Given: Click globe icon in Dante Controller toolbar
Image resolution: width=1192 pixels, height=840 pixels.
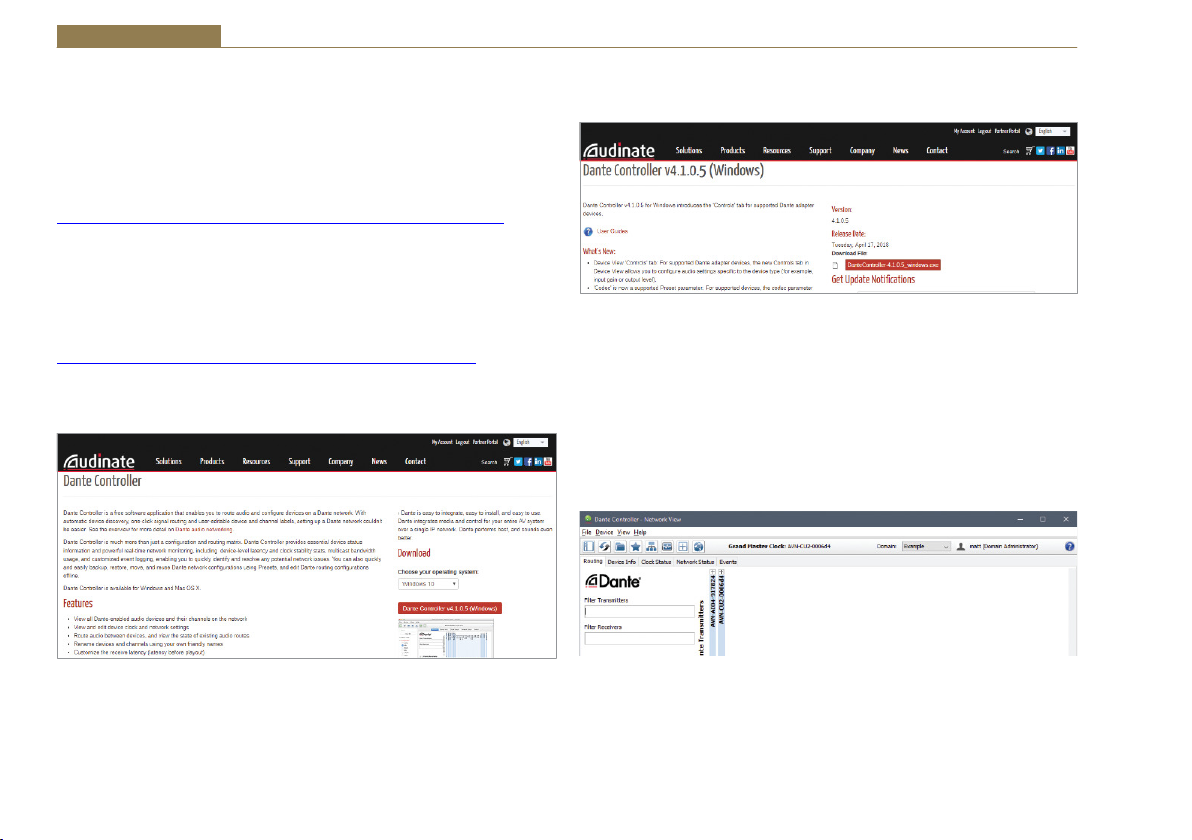Looking at the screenshot, I should [699, 547].
